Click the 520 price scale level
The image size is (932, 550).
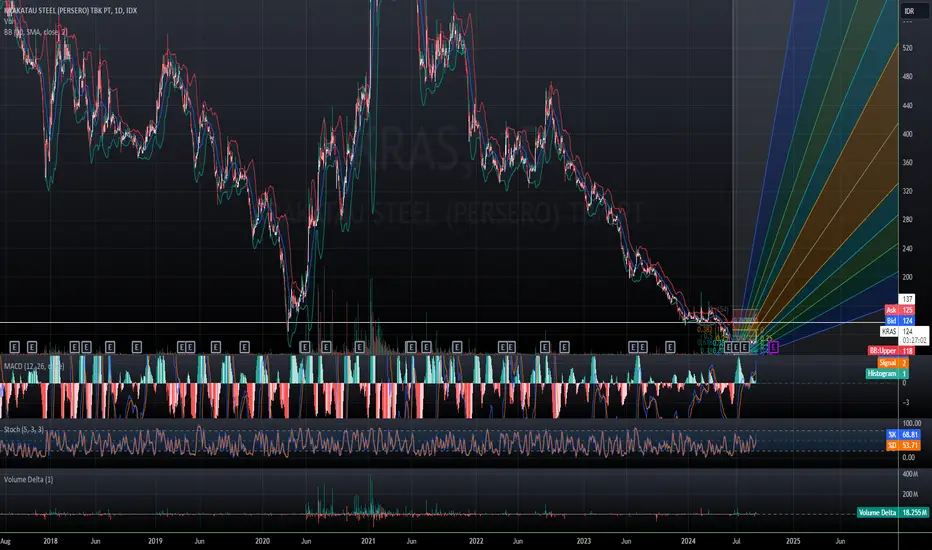(907, 48)
